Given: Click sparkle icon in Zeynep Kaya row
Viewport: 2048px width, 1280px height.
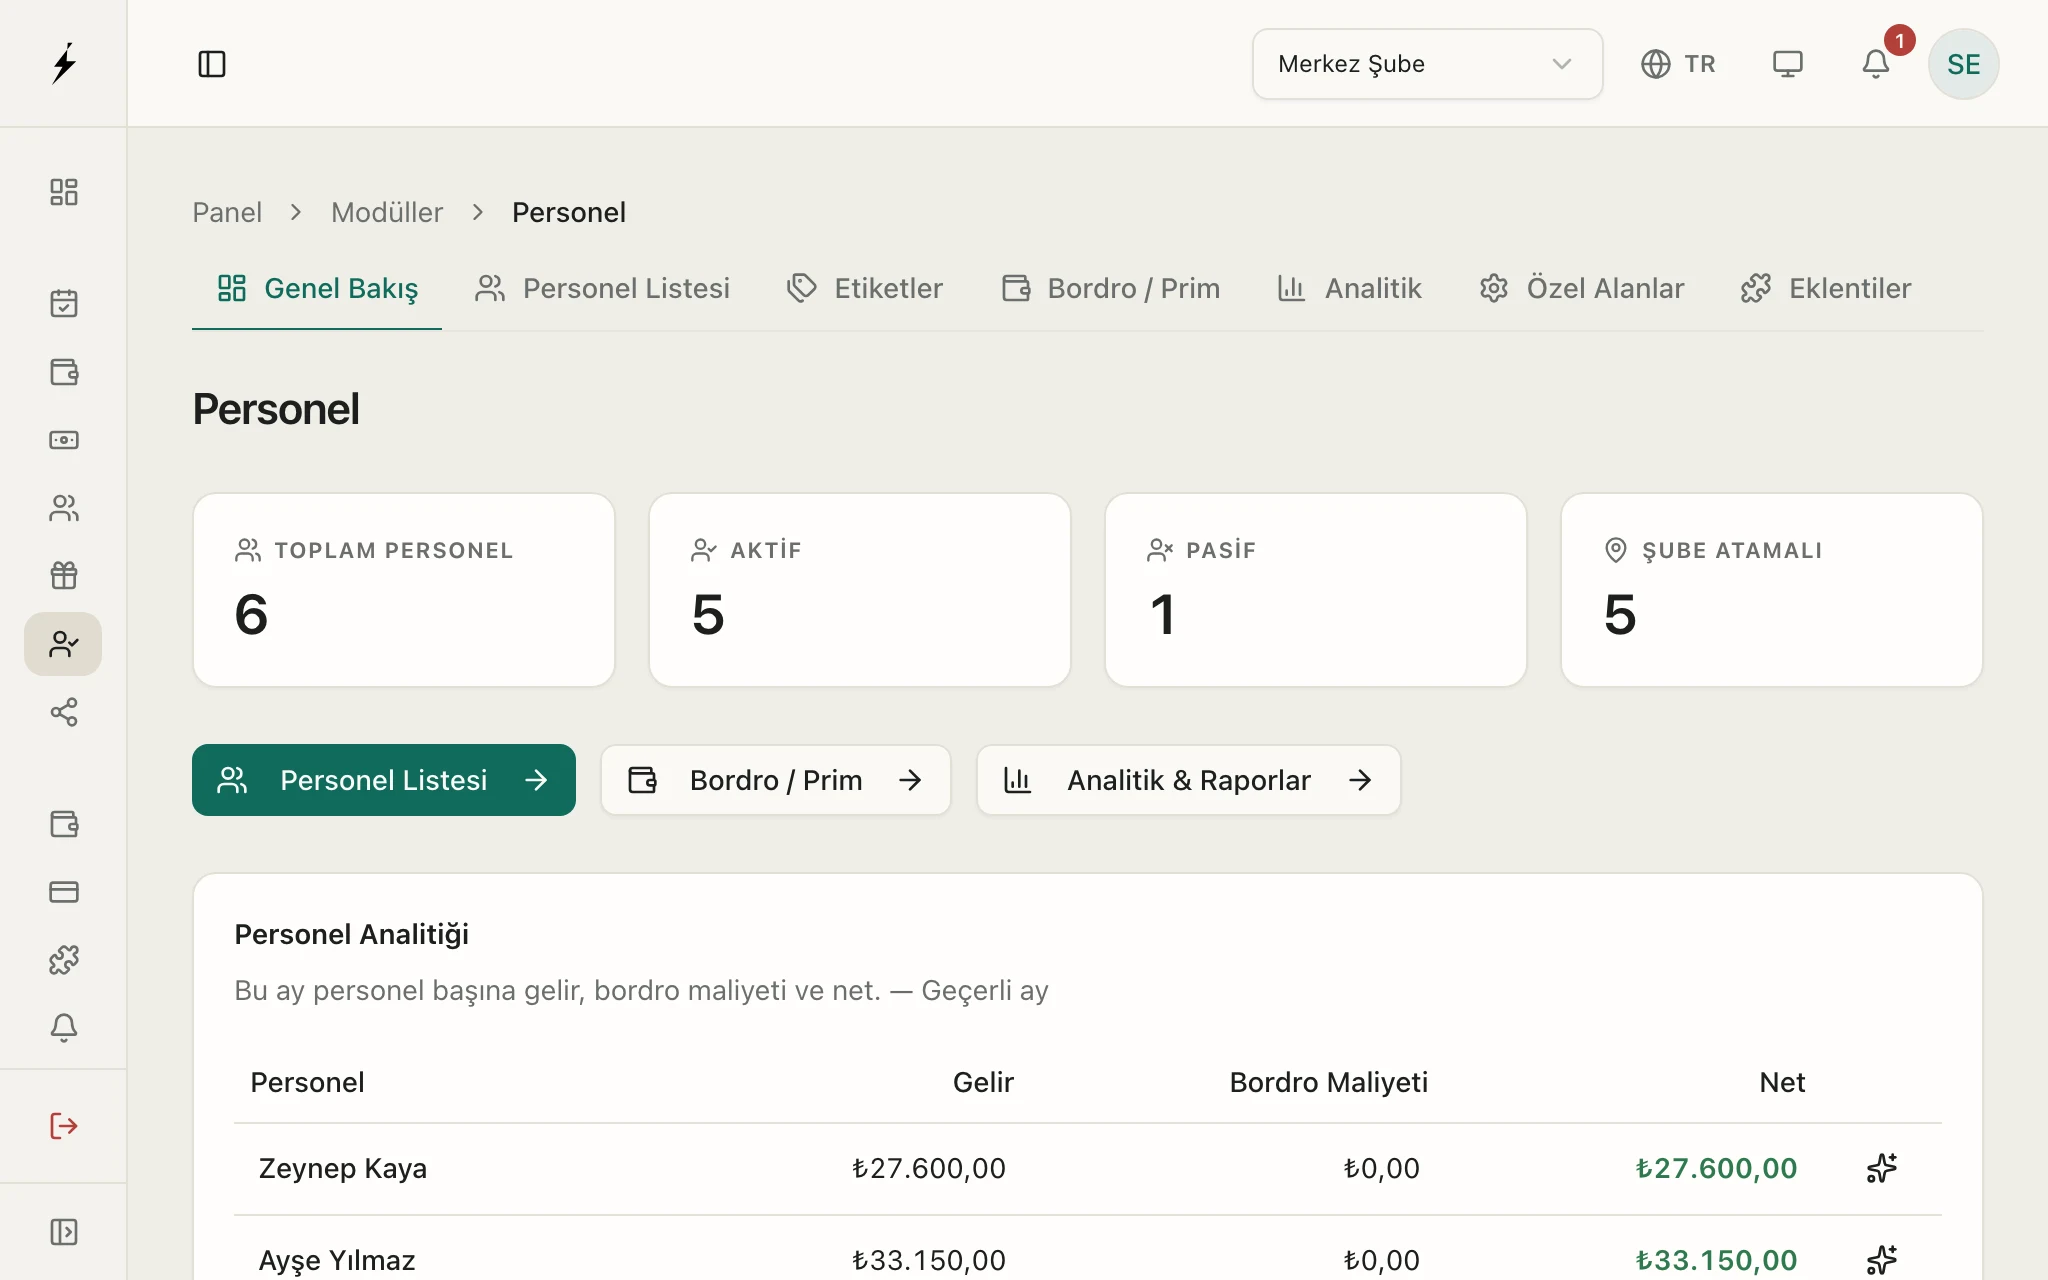Looking at the screenshot, I should [x=1882, y=1168].
